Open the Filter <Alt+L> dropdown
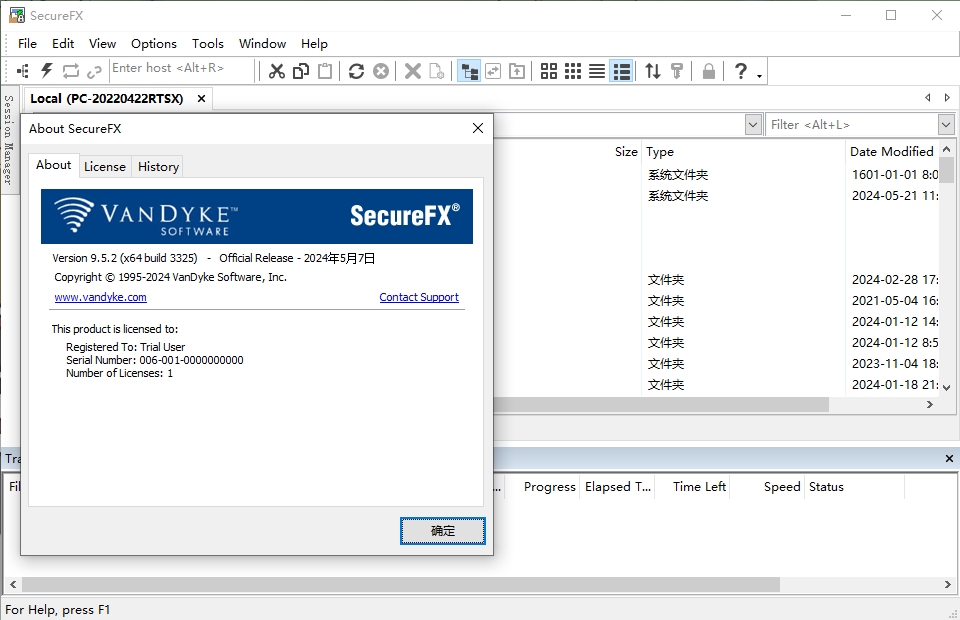 pyautogui.click(x=944, y=124)
